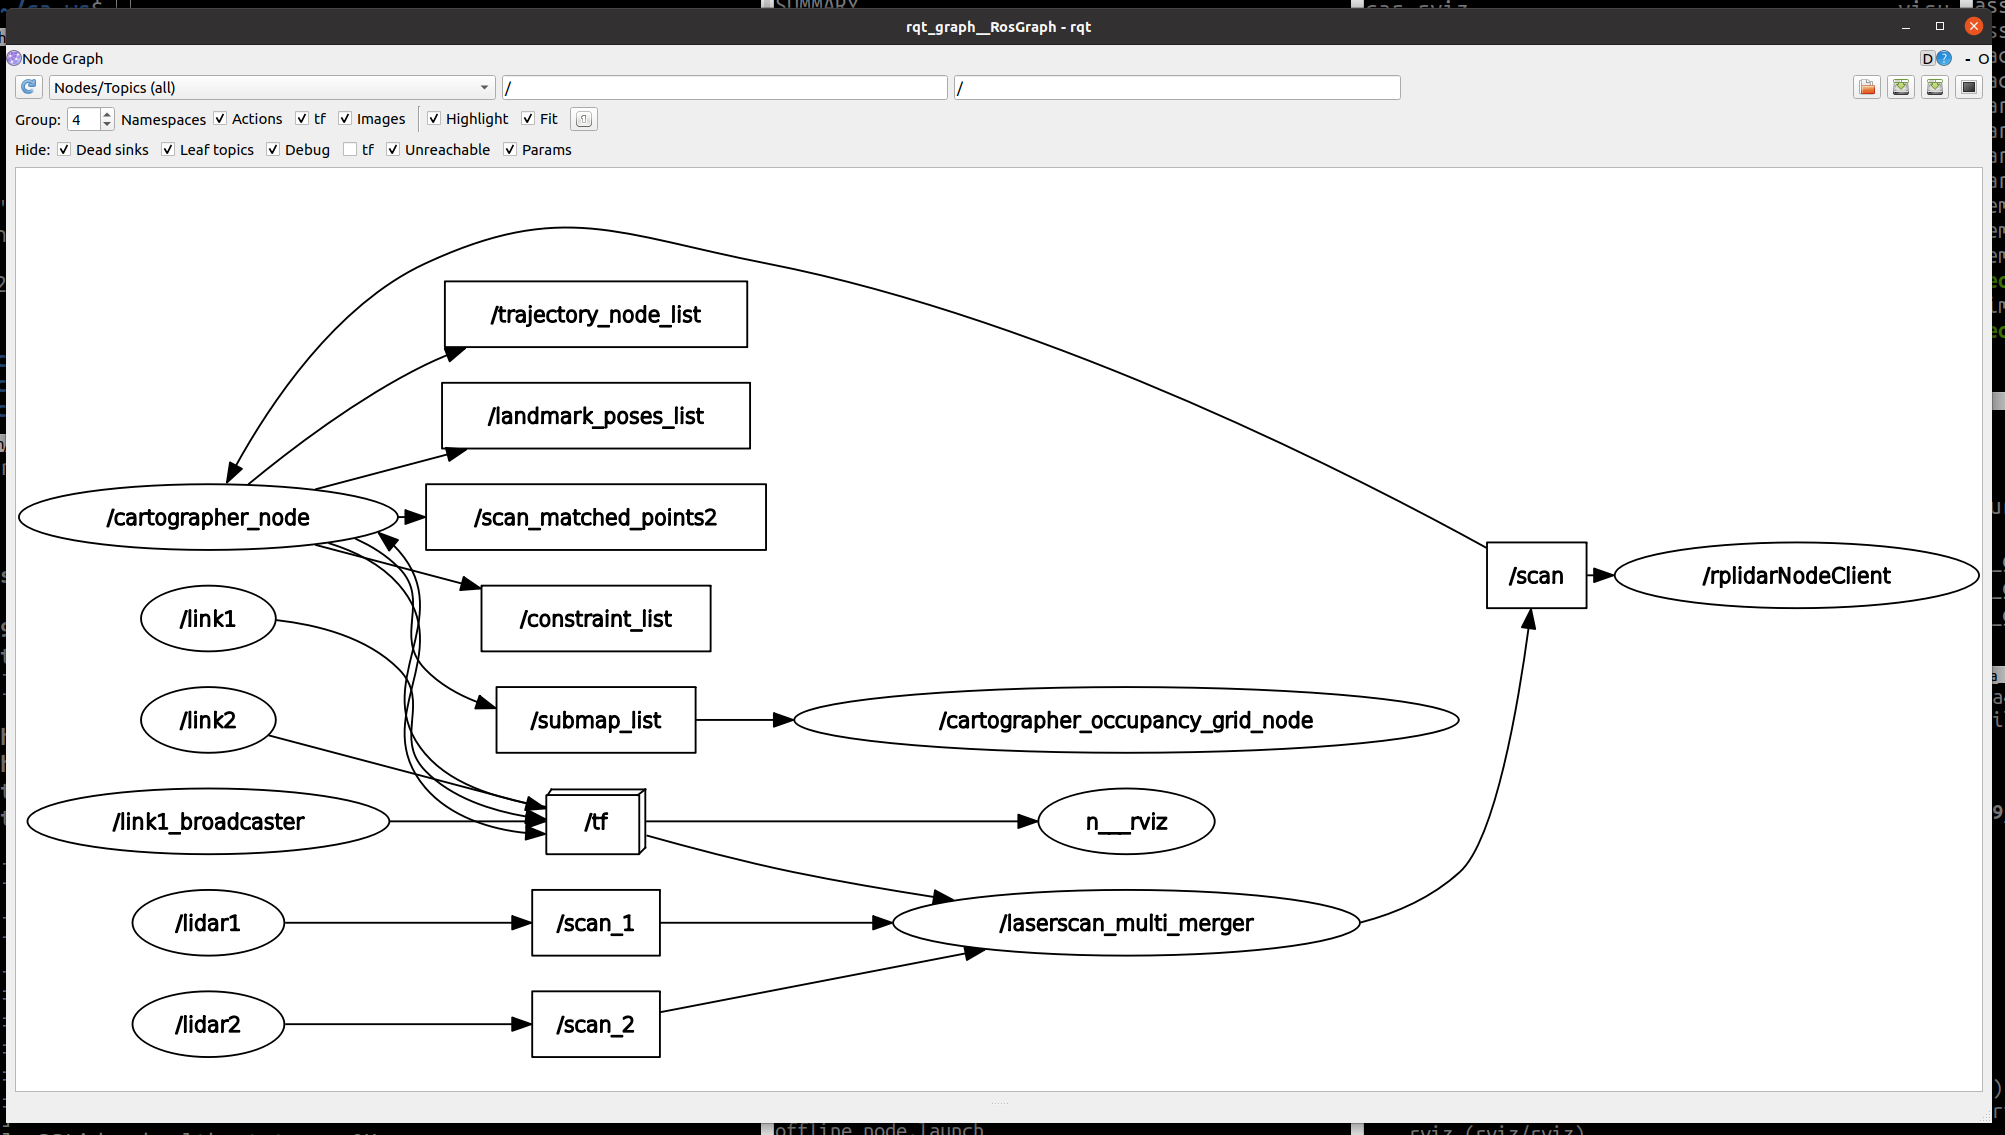Select the /landmark_poses_list topic box

[596, 416]
